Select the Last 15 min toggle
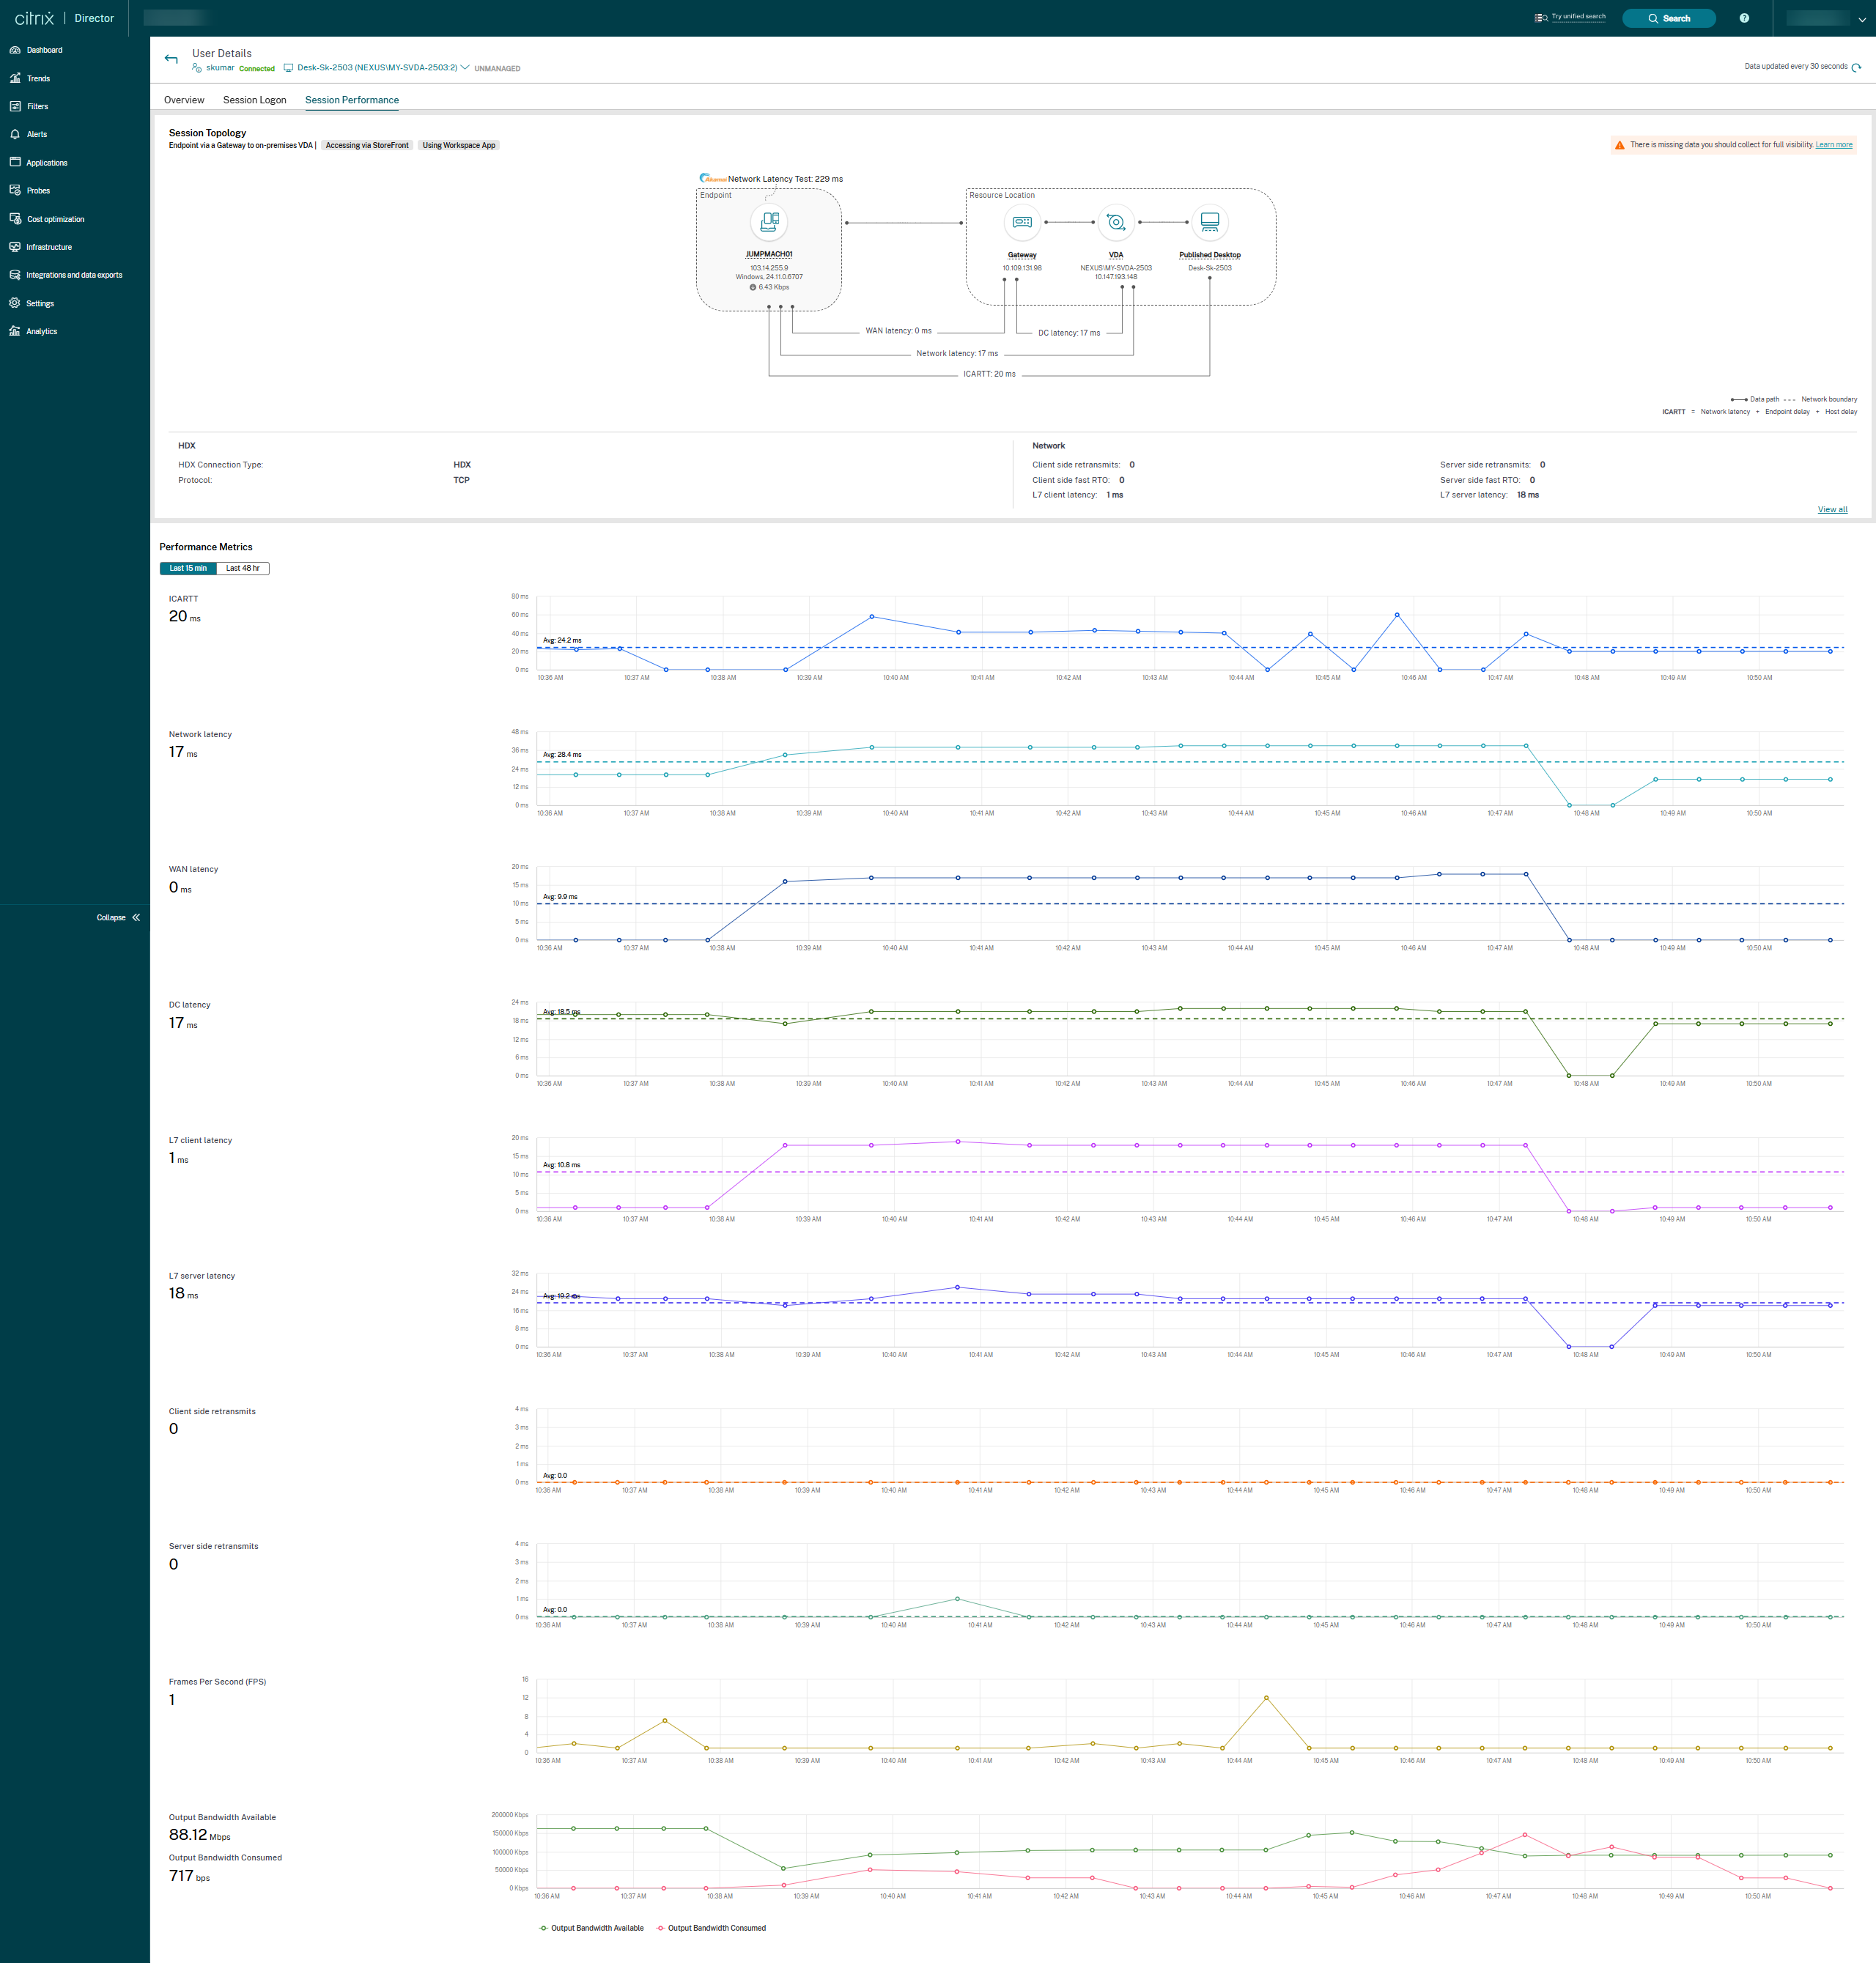This screenshot has height=1963, width=1876. tap(188, 568)
